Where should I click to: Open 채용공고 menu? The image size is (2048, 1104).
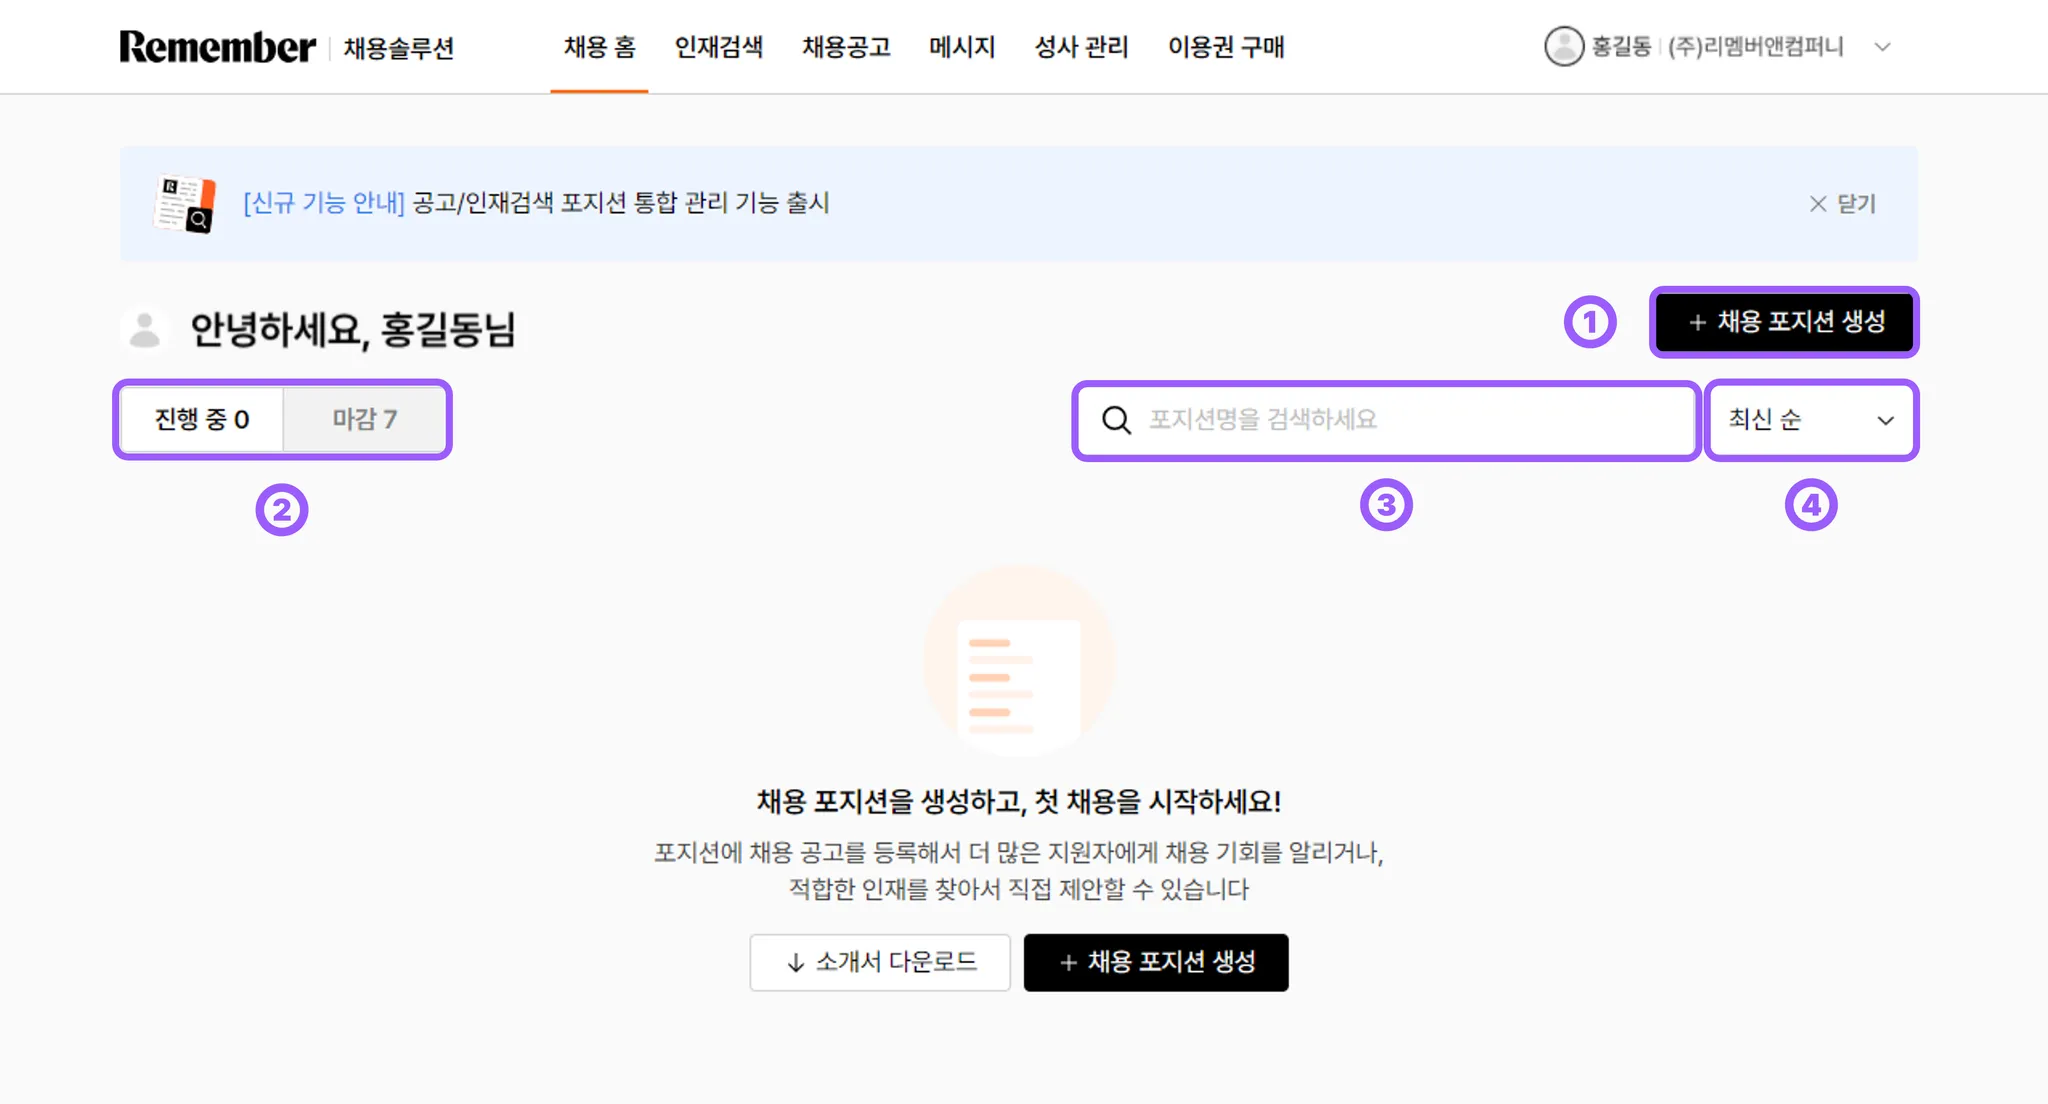846,47
